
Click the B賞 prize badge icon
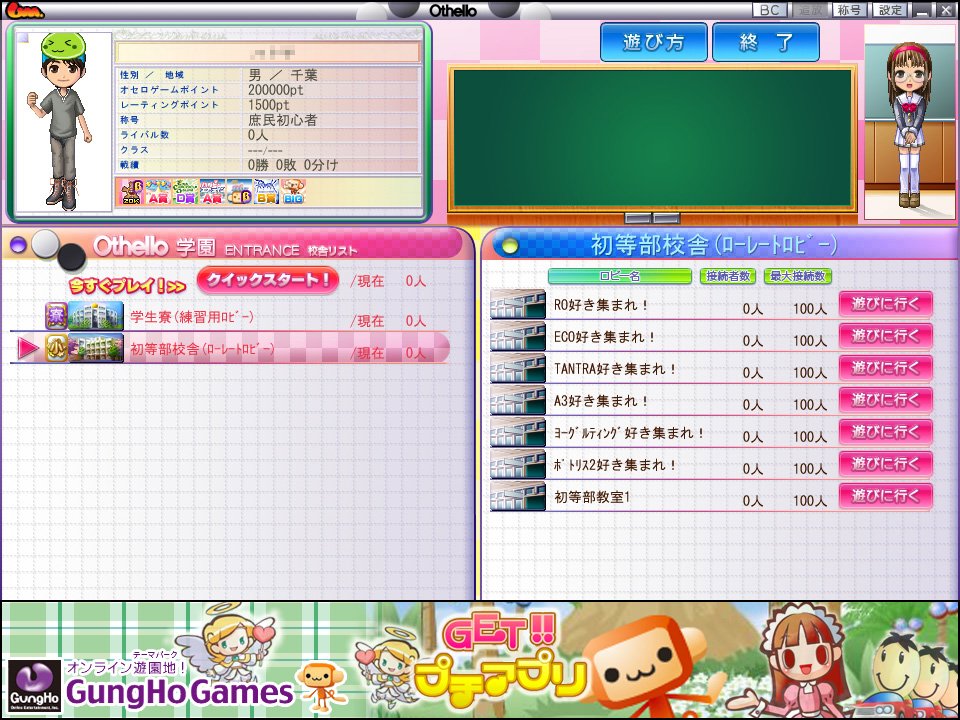coord(266,192)
